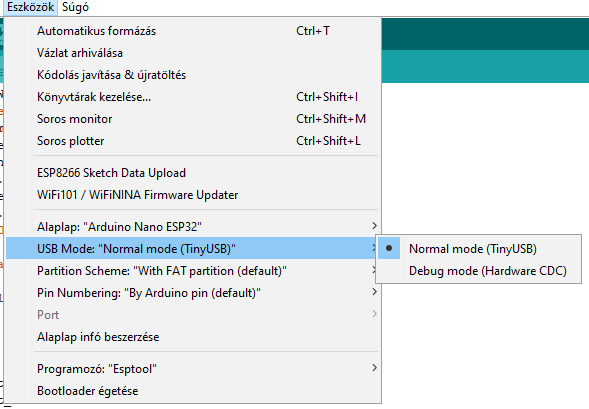Open Soros plotter

pyautogui.click(x=192, y=141)
